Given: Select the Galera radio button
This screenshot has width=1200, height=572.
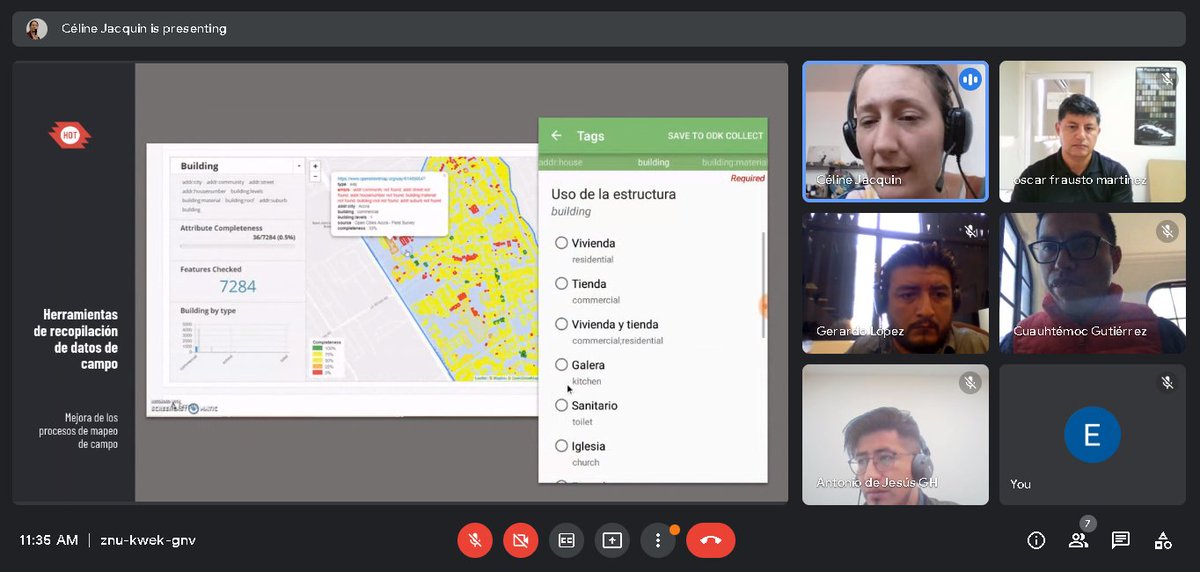Looking at the screenshot, I should [561, 365].
